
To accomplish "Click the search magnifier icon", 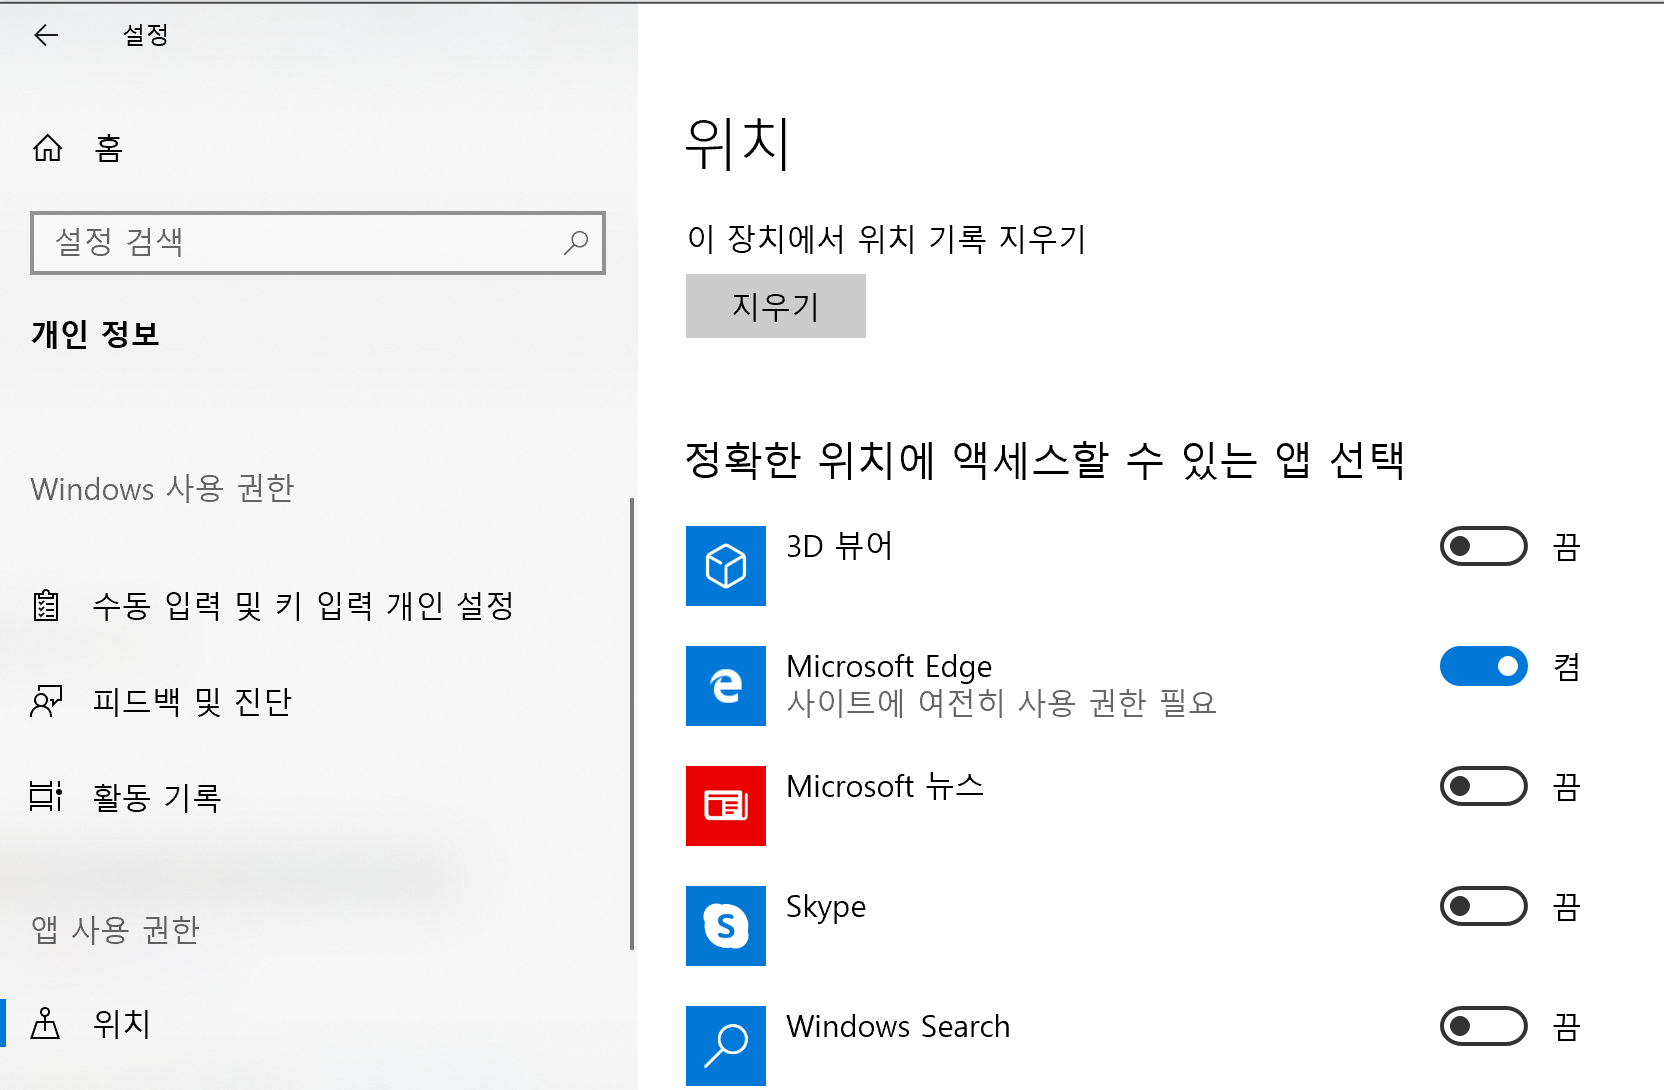I will [576, 242].
